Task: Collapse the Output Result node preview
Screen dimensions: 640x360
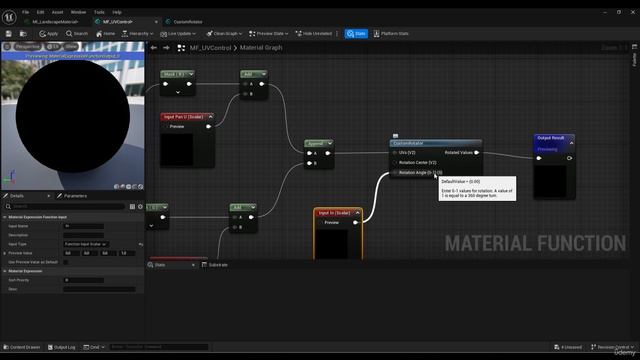Action: point(571,143)
